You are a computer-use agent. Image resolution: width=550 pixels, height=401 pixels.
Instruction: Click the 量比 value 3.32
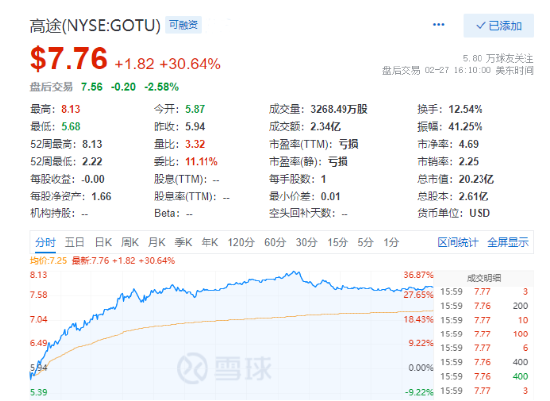(x=195, y=144)
